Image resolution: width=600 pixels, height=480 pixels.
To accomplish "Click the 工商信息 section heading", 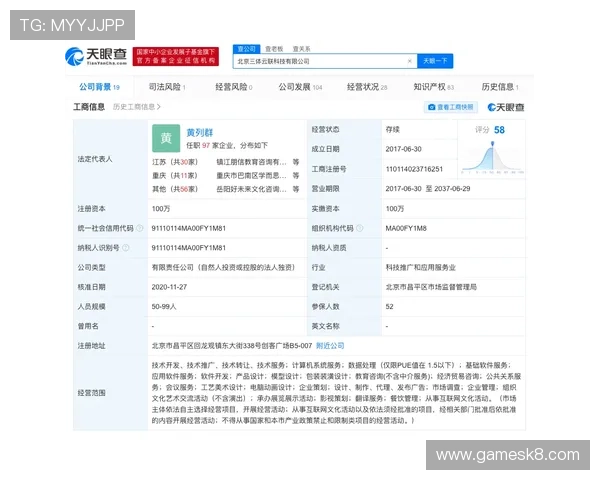I will click(x=89, y=107).
